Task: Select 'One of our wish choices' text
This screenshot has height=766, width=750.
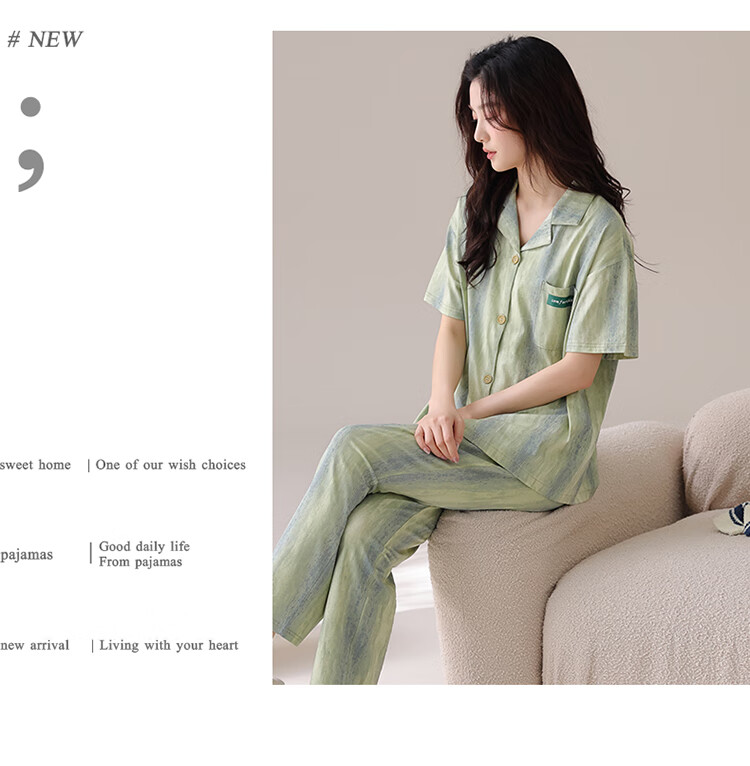Action: click(171, 465)
